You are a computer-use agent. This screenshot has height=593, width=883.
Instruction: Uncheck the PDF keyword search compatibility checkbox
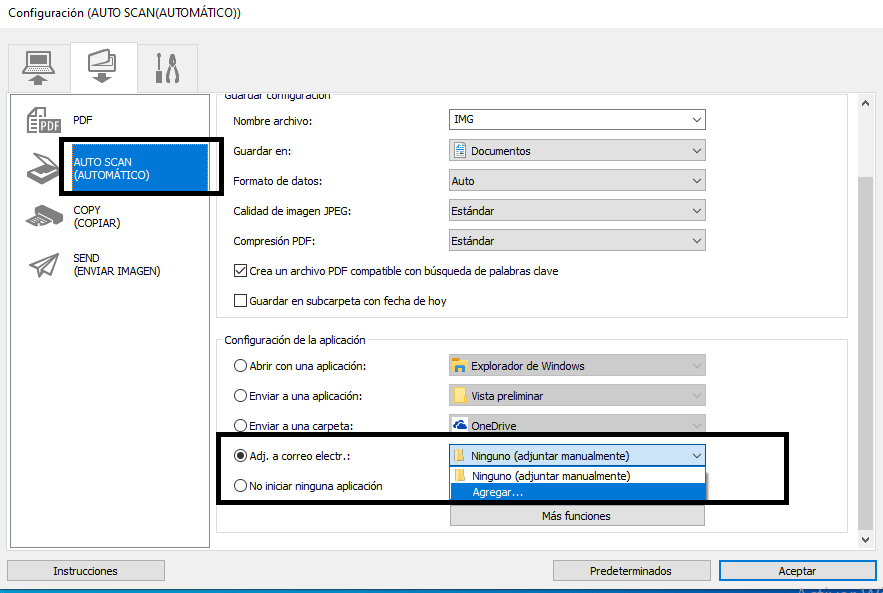[240, 271]
